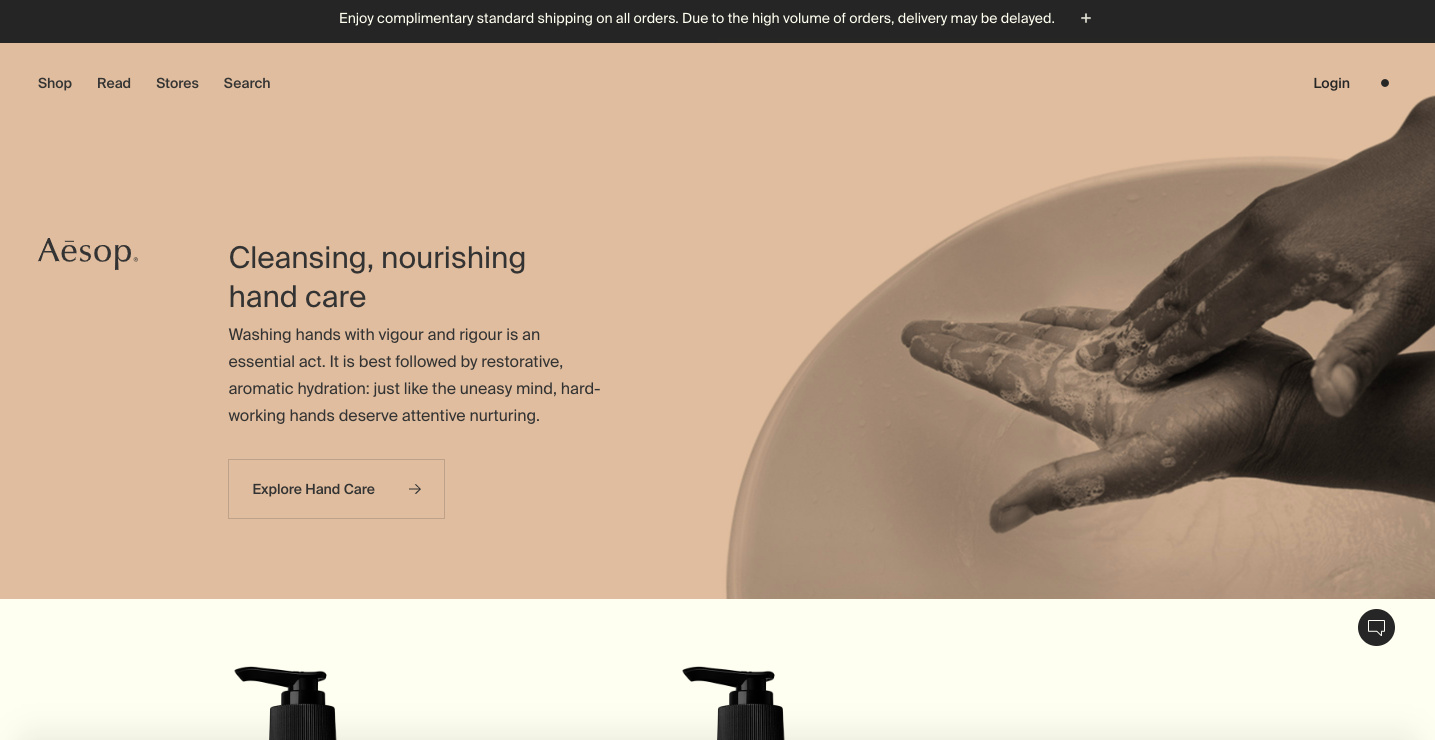Select the left pump bottle product image
Image resolution: width=1435 pixels, height=740 pixels.
pyautogui.click(x=290, y=703)
